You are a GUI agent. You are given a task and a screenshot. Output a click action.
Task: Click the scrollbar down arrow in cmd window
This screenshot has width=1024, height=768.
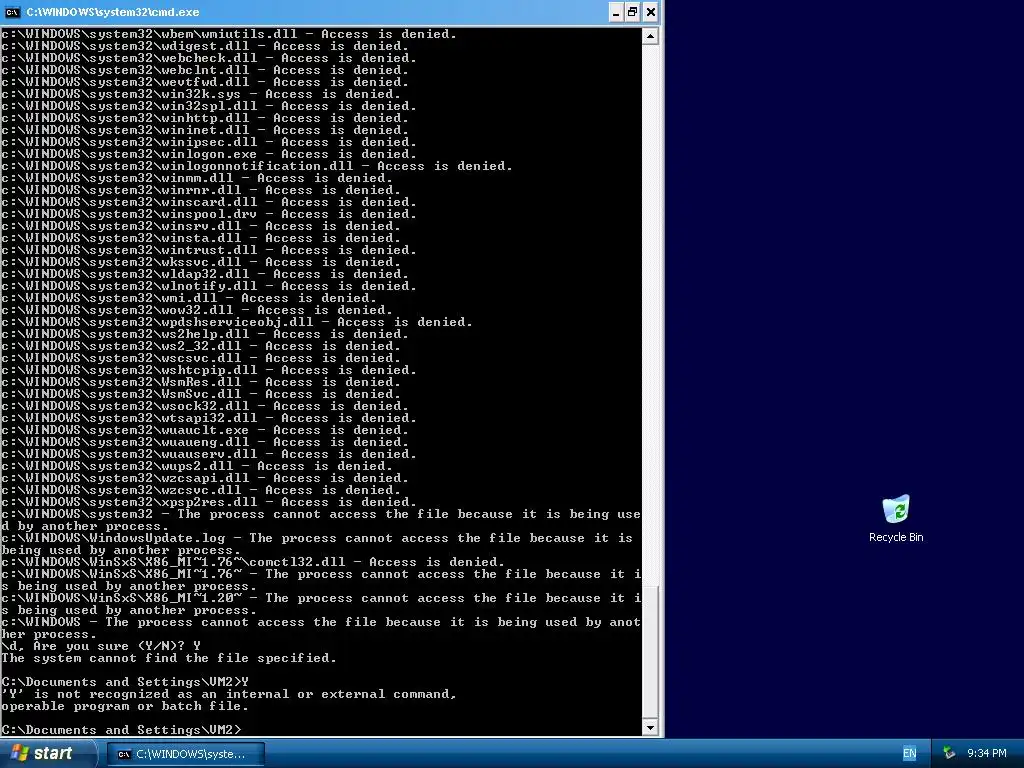pos(650,727)
